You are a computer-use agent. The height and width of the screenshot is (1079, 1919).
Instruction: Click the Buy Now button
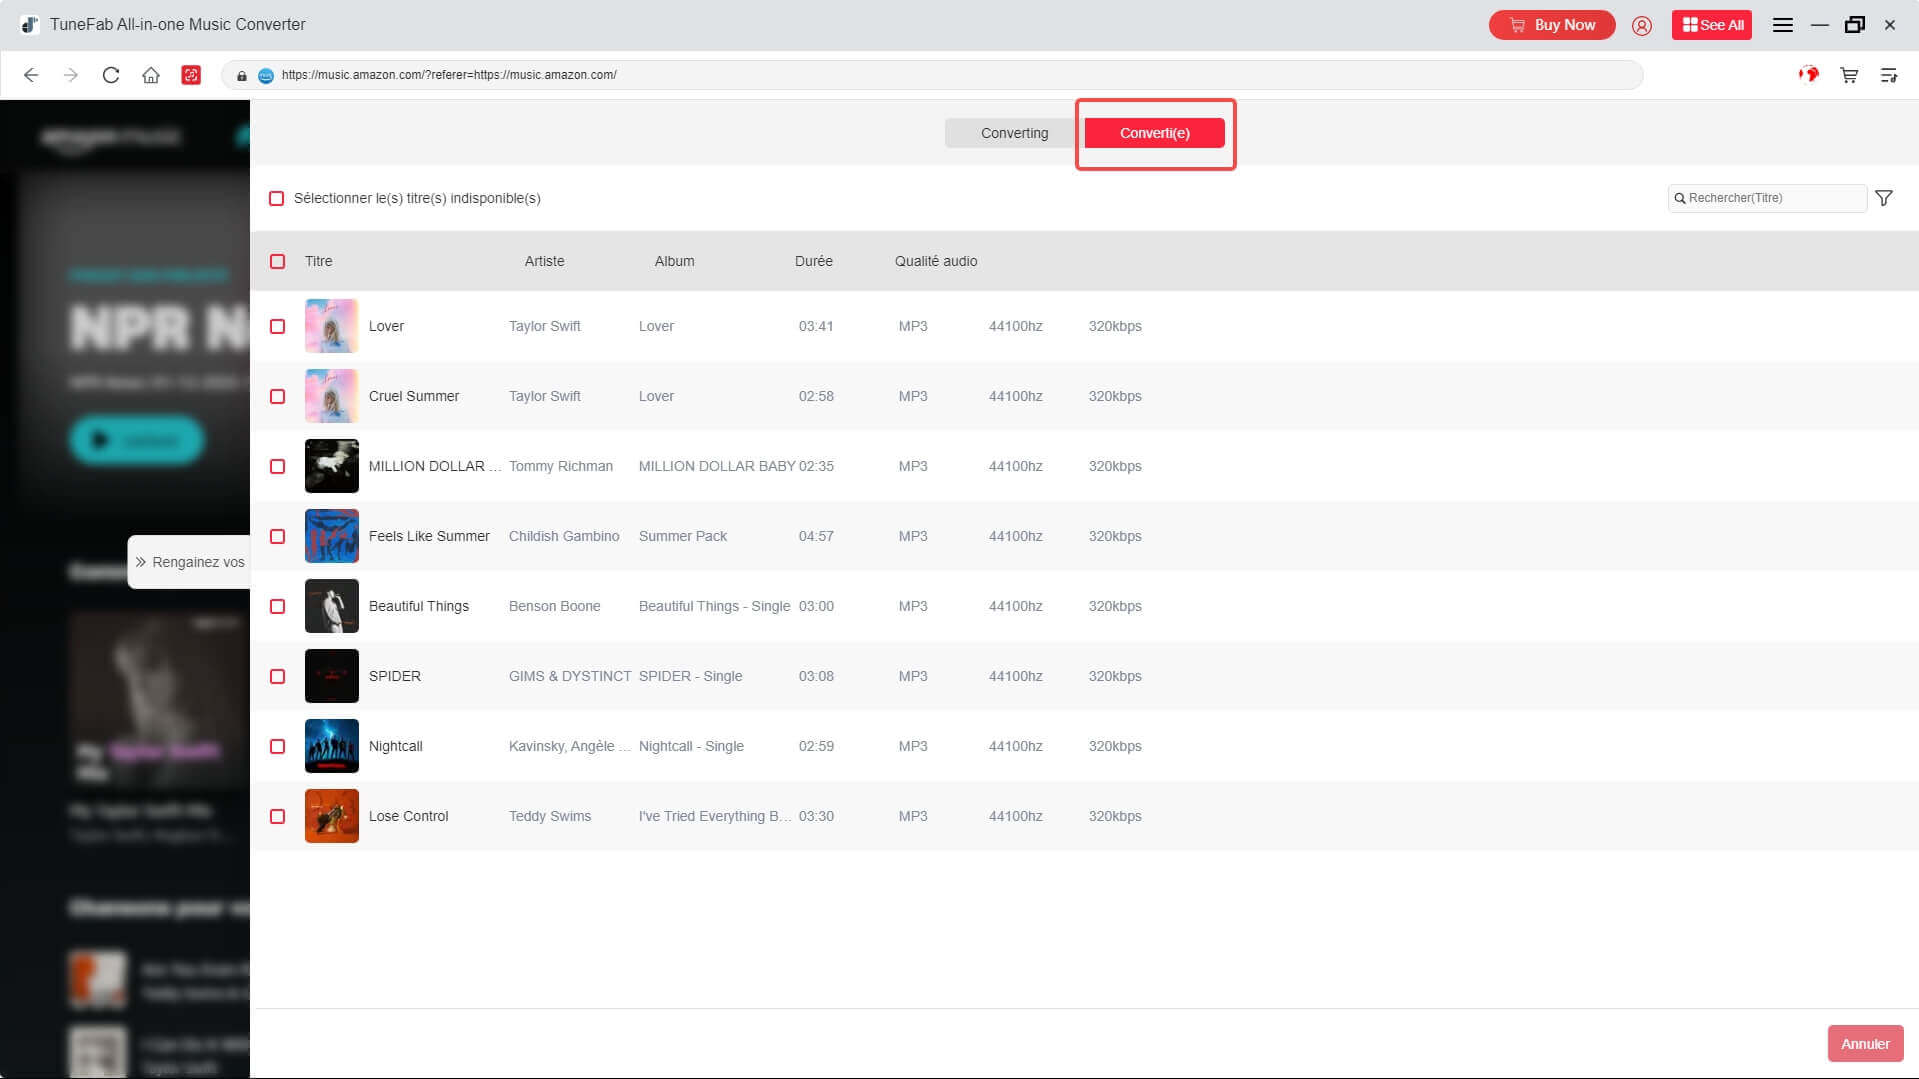1551,25
